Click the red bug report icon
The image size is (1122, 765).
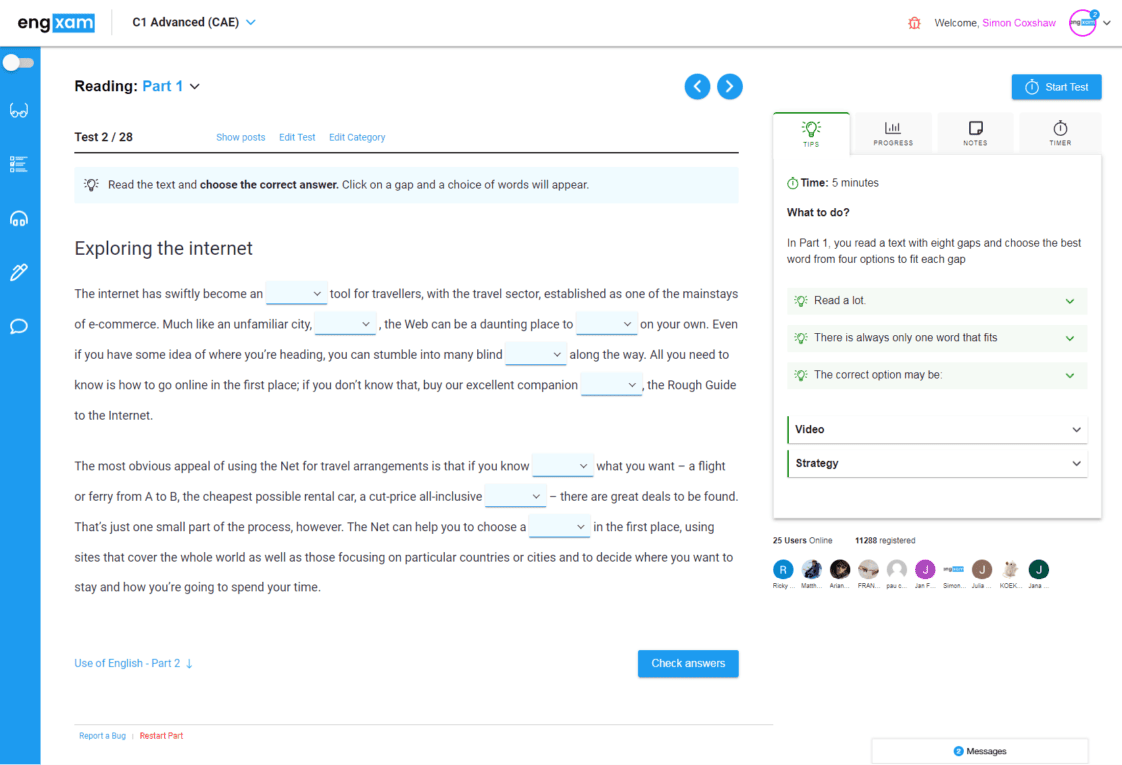914,23
